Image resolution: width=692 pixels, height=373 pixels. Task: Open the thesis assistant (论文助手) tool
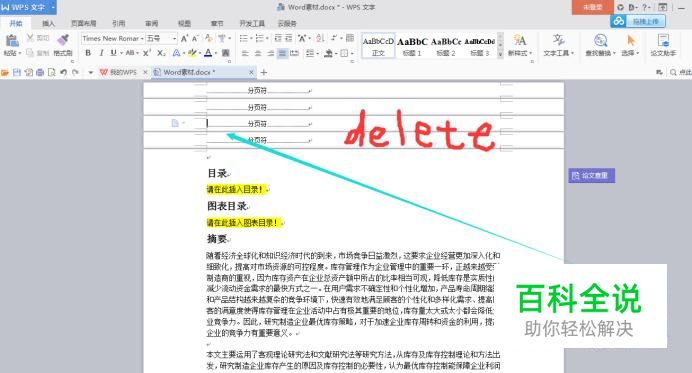663,45
